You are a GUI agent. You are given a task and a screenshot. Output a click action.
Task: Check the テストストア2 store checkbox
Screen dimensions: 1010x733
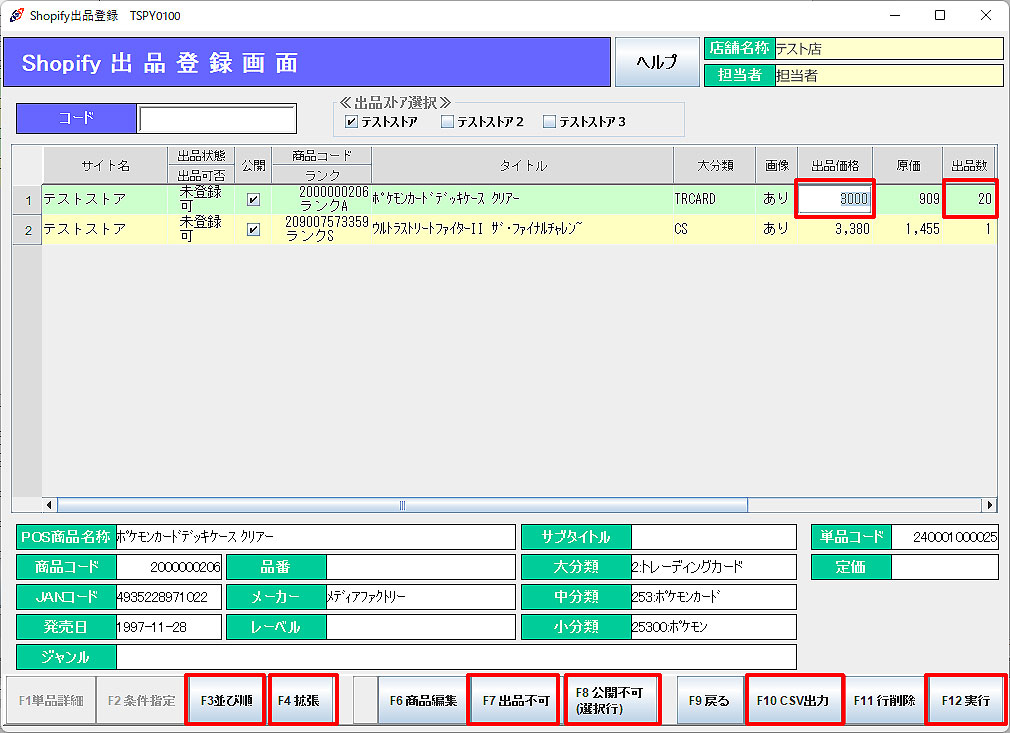click(448, 122)
